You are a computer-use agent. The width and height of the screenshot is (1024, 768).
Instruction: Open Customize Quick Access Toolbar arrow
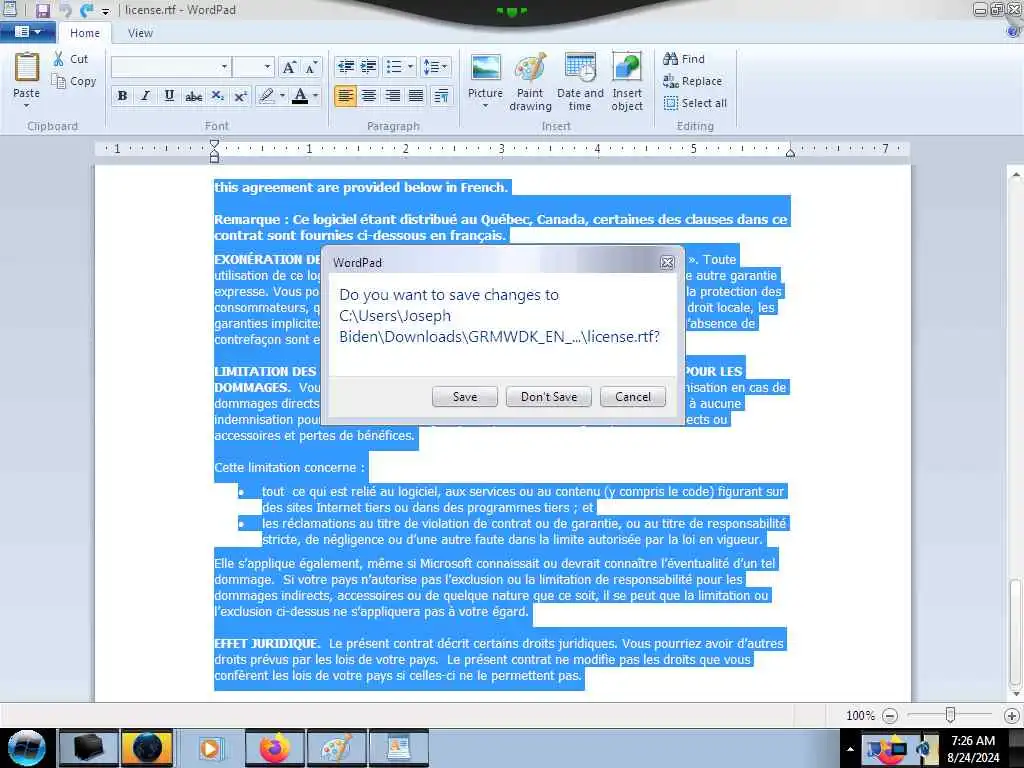click(x=105, y=11)
